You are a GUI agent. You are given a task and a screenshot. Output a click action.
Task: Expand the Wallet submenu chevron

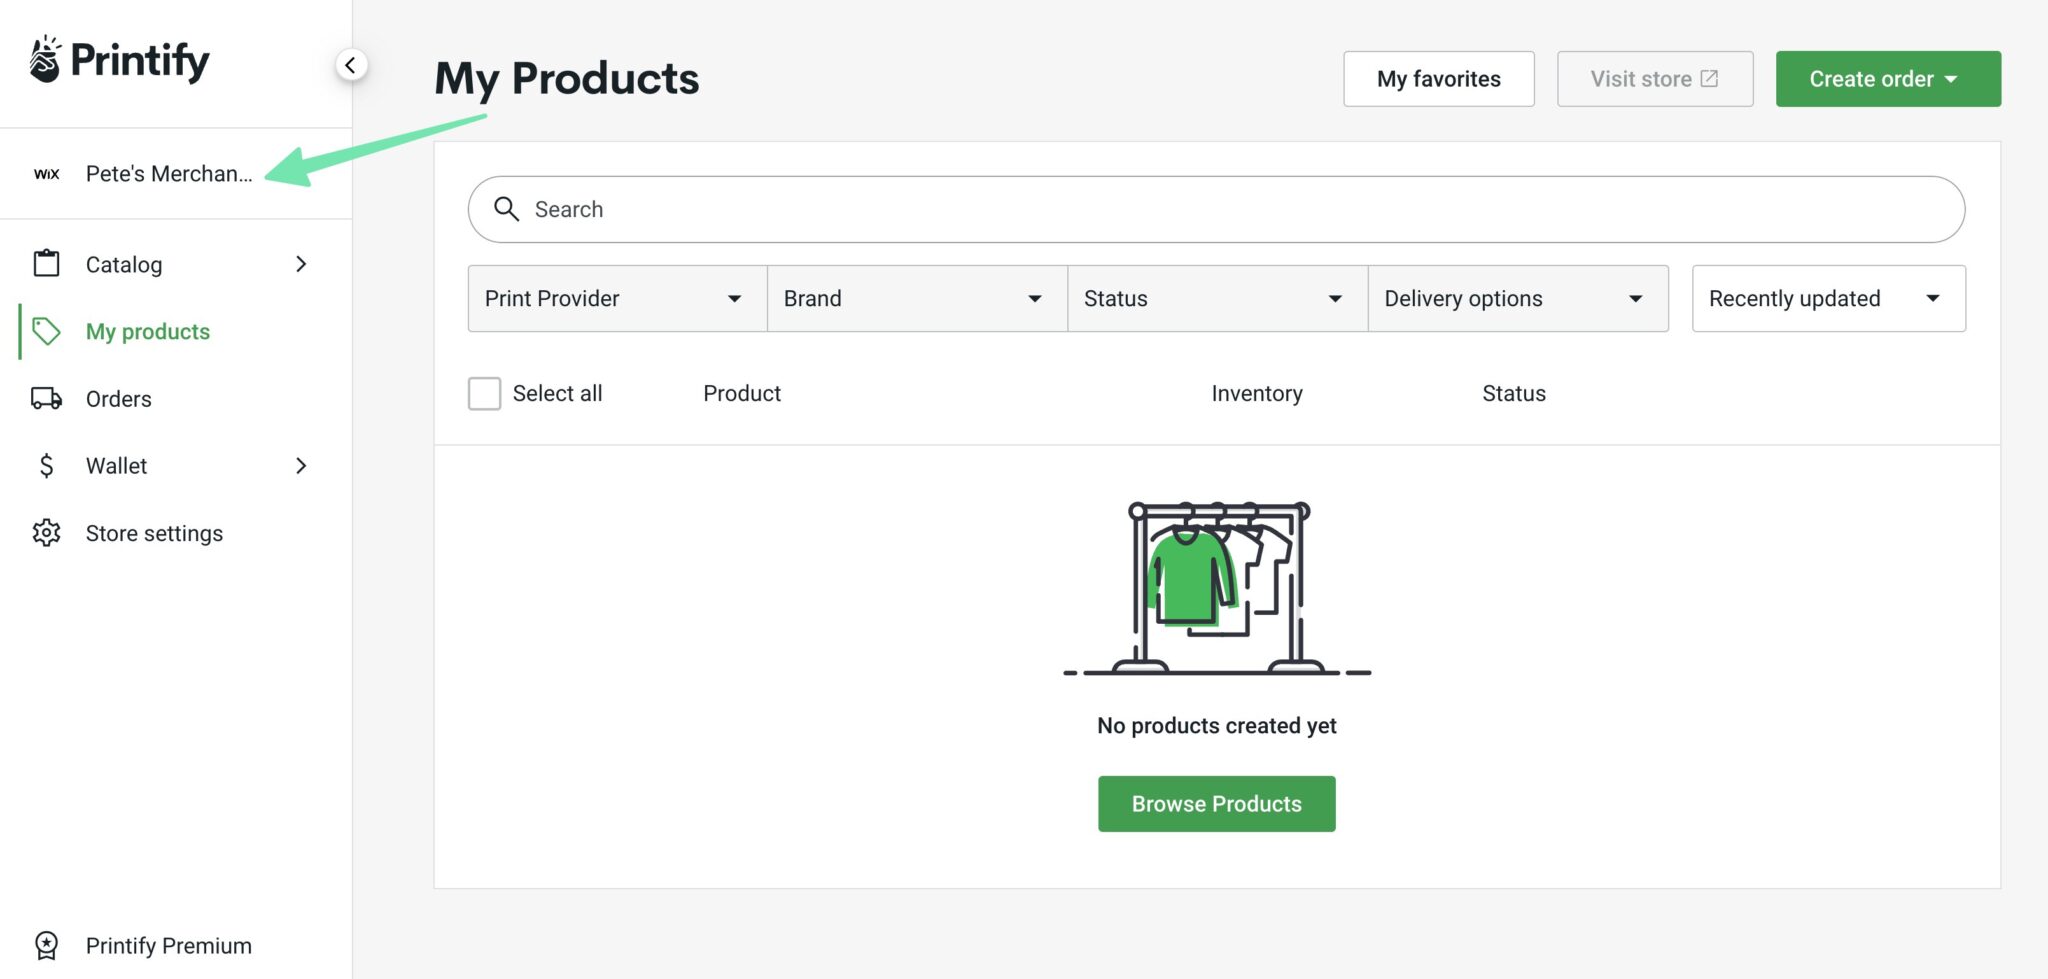click(x=301, y=465)
